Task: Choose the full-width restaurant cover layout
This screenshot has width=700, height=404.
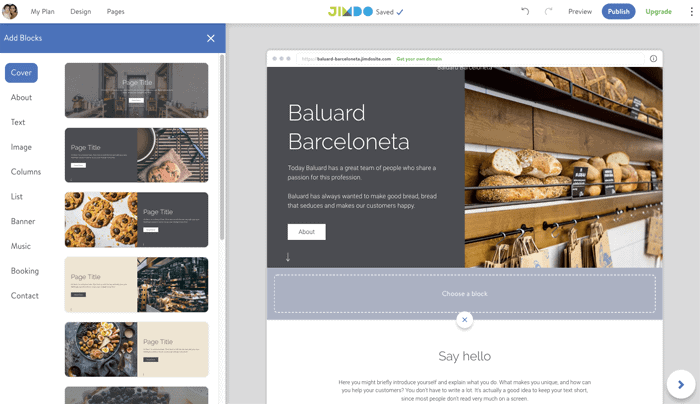Action: pyautogui.click(x=137, y=90)
